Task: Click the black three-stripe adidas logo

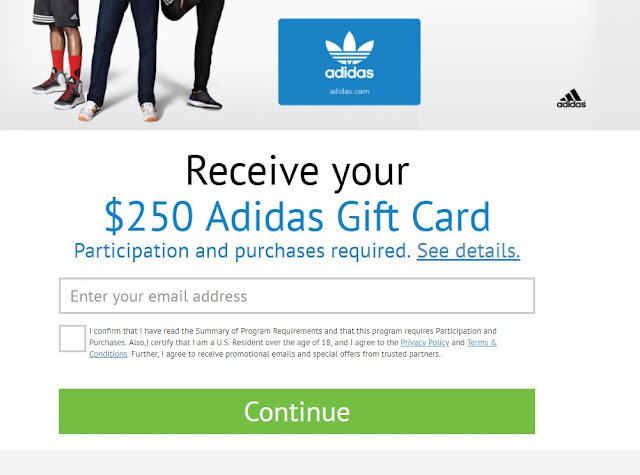Action: coord(571,98)
